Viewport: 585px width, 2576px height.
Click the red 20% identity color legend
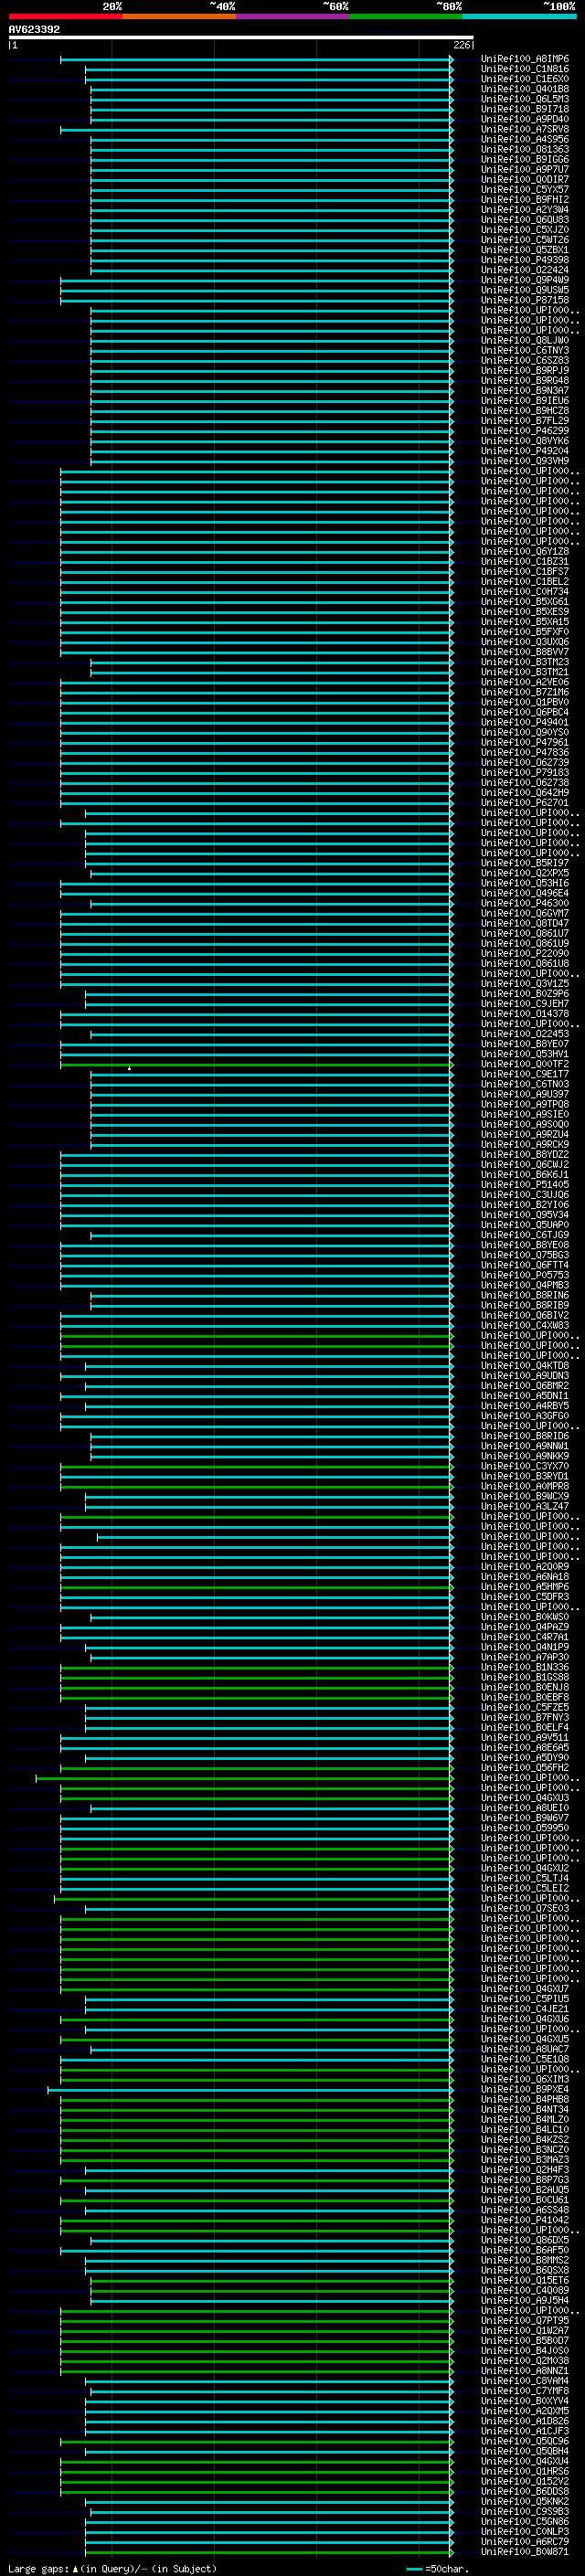65,16
